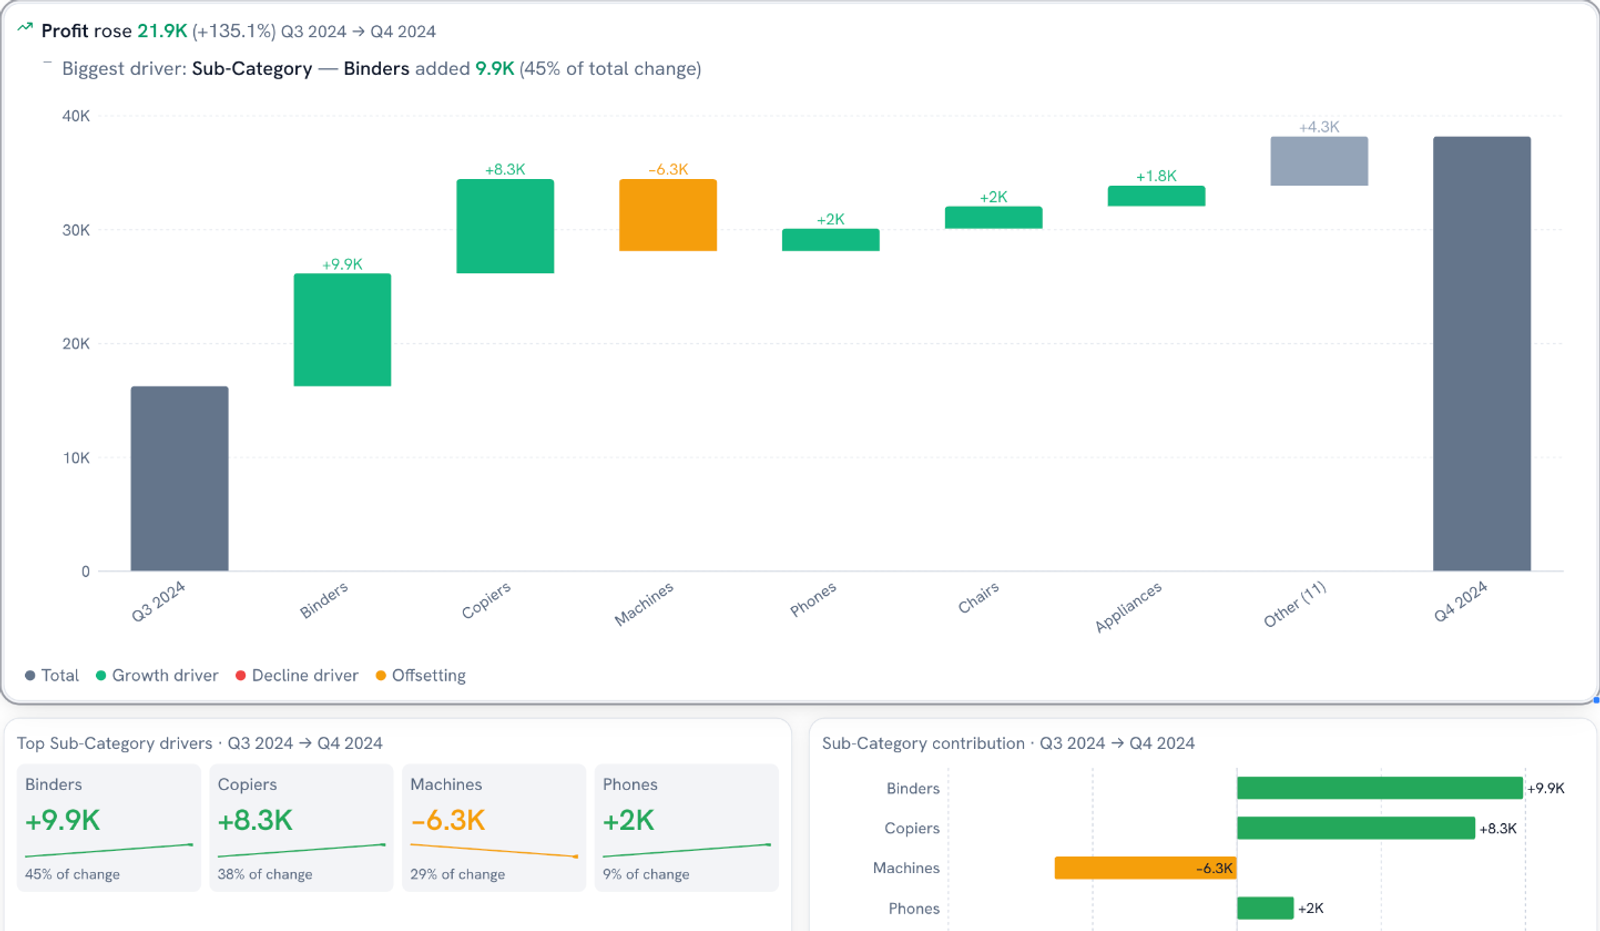Click the 'Appliances' x-axis label

click(1128, 607)
